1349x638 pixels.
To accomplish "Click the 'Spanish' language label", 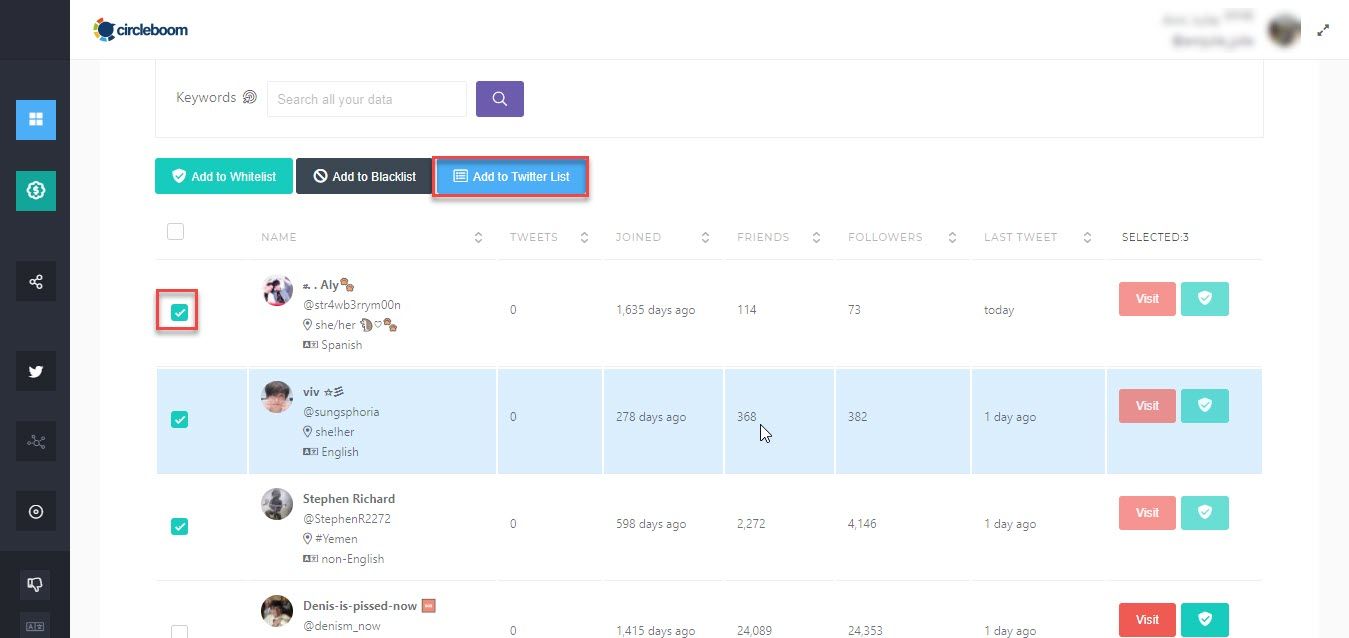I will pos(342,345).
